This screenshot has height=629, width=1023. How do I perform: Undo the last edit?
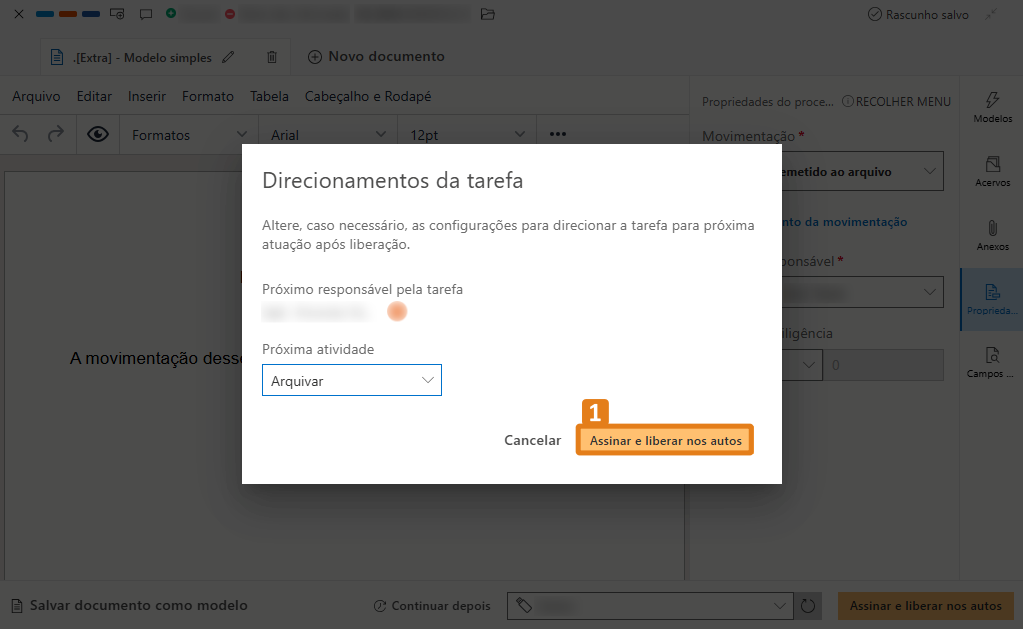20,132
